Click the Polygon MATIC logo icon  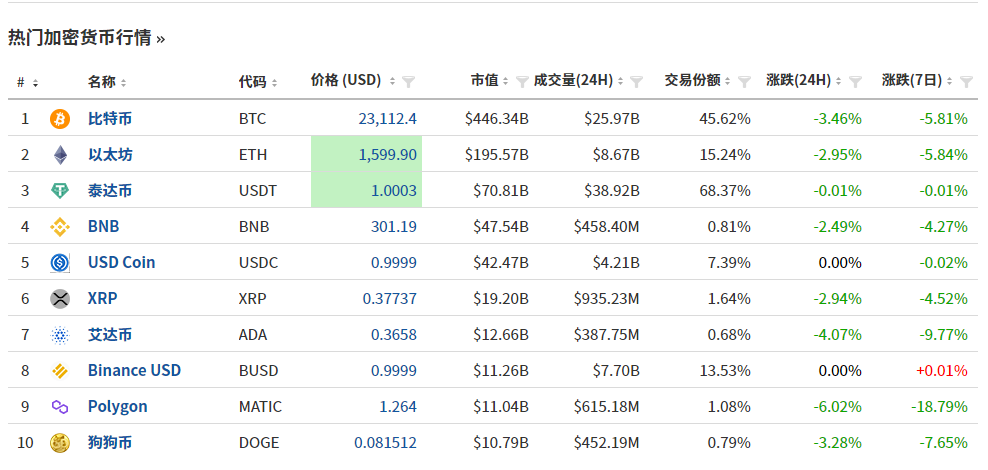point(60,407)
